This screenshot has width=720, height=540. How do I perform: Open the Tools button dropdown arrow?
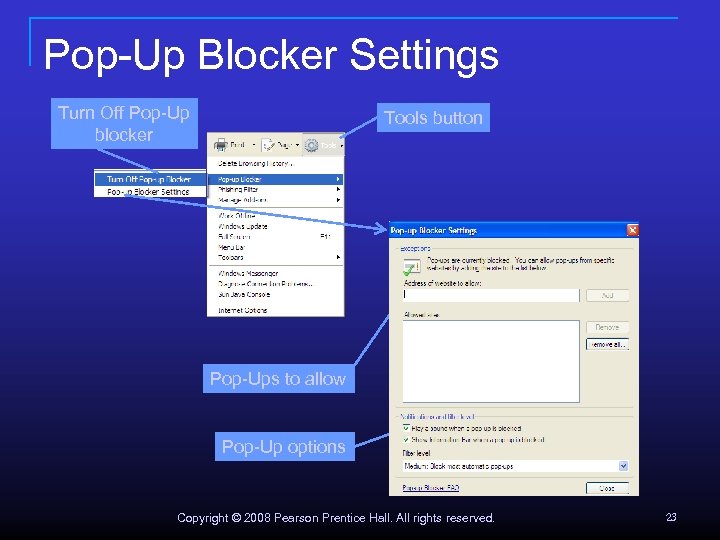click(342, 146)
